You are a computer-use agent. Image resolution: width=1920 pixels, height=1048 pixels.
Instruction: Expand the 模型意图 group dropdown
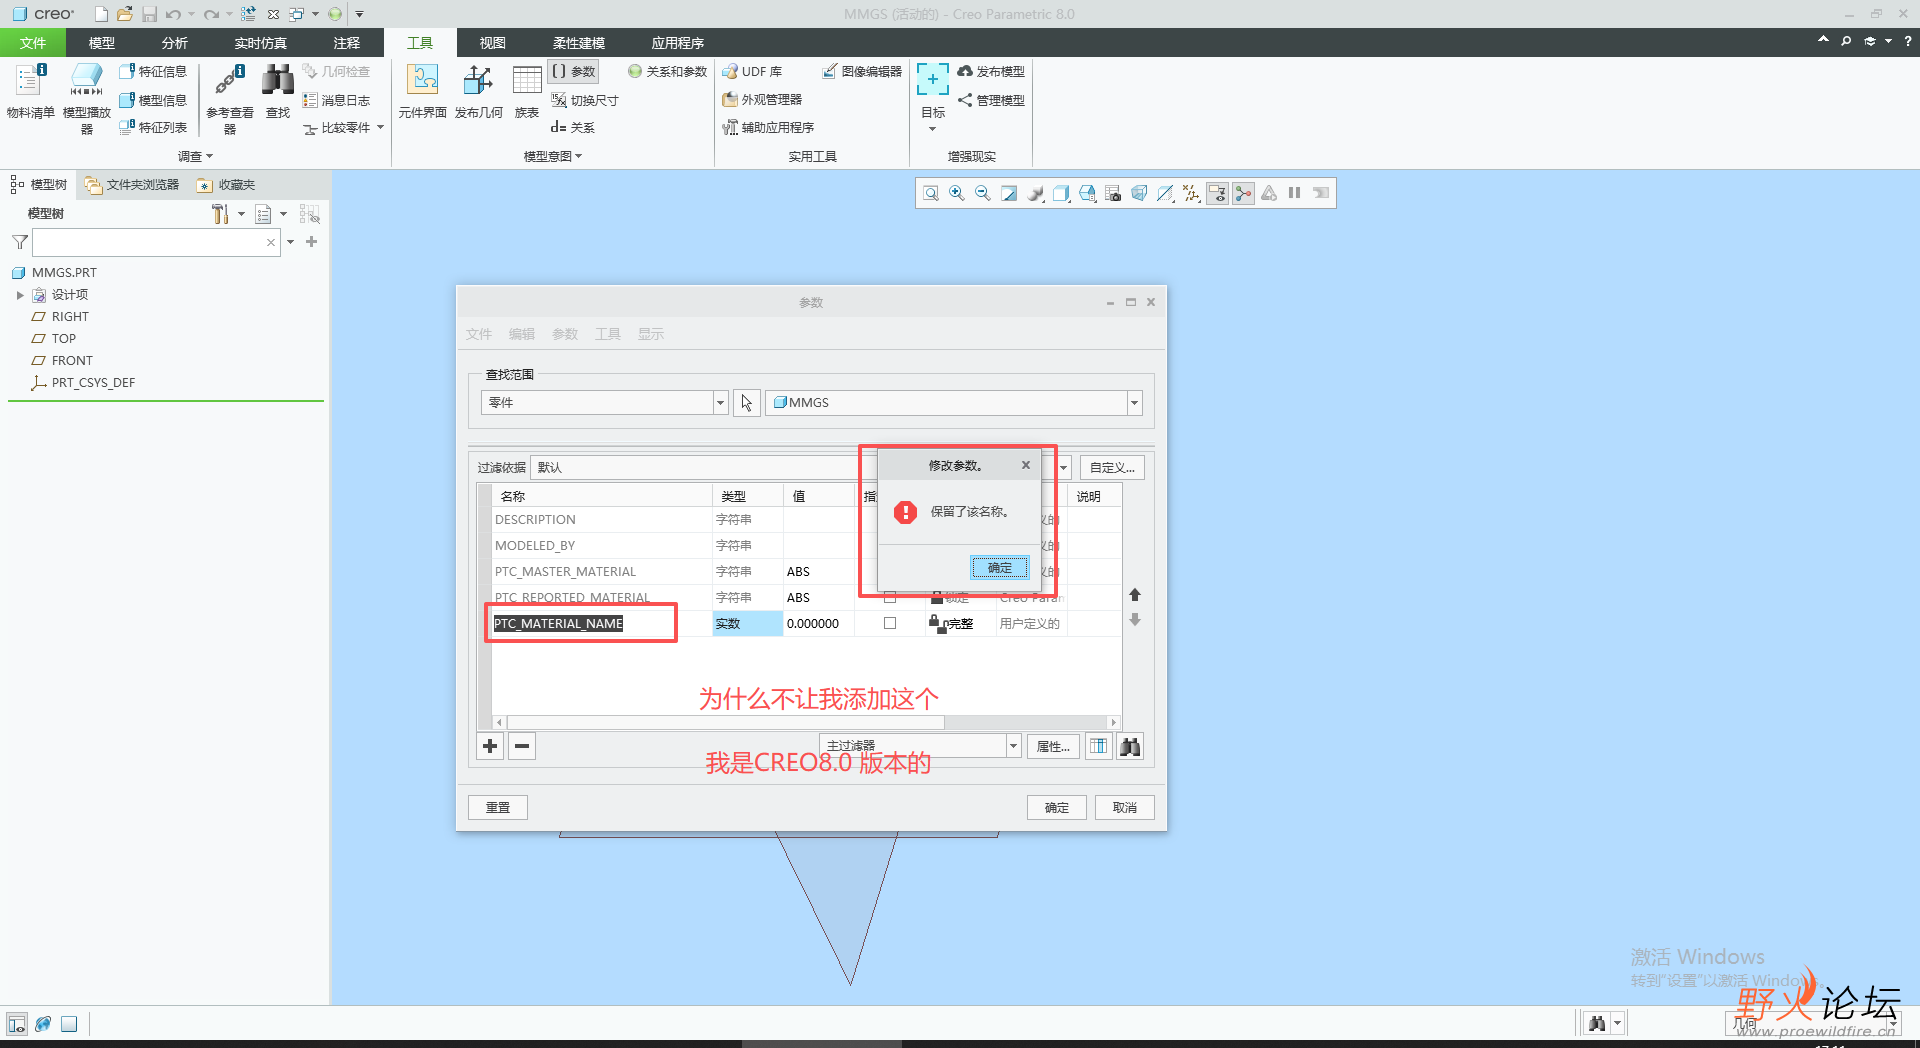[x=553, y=156]
